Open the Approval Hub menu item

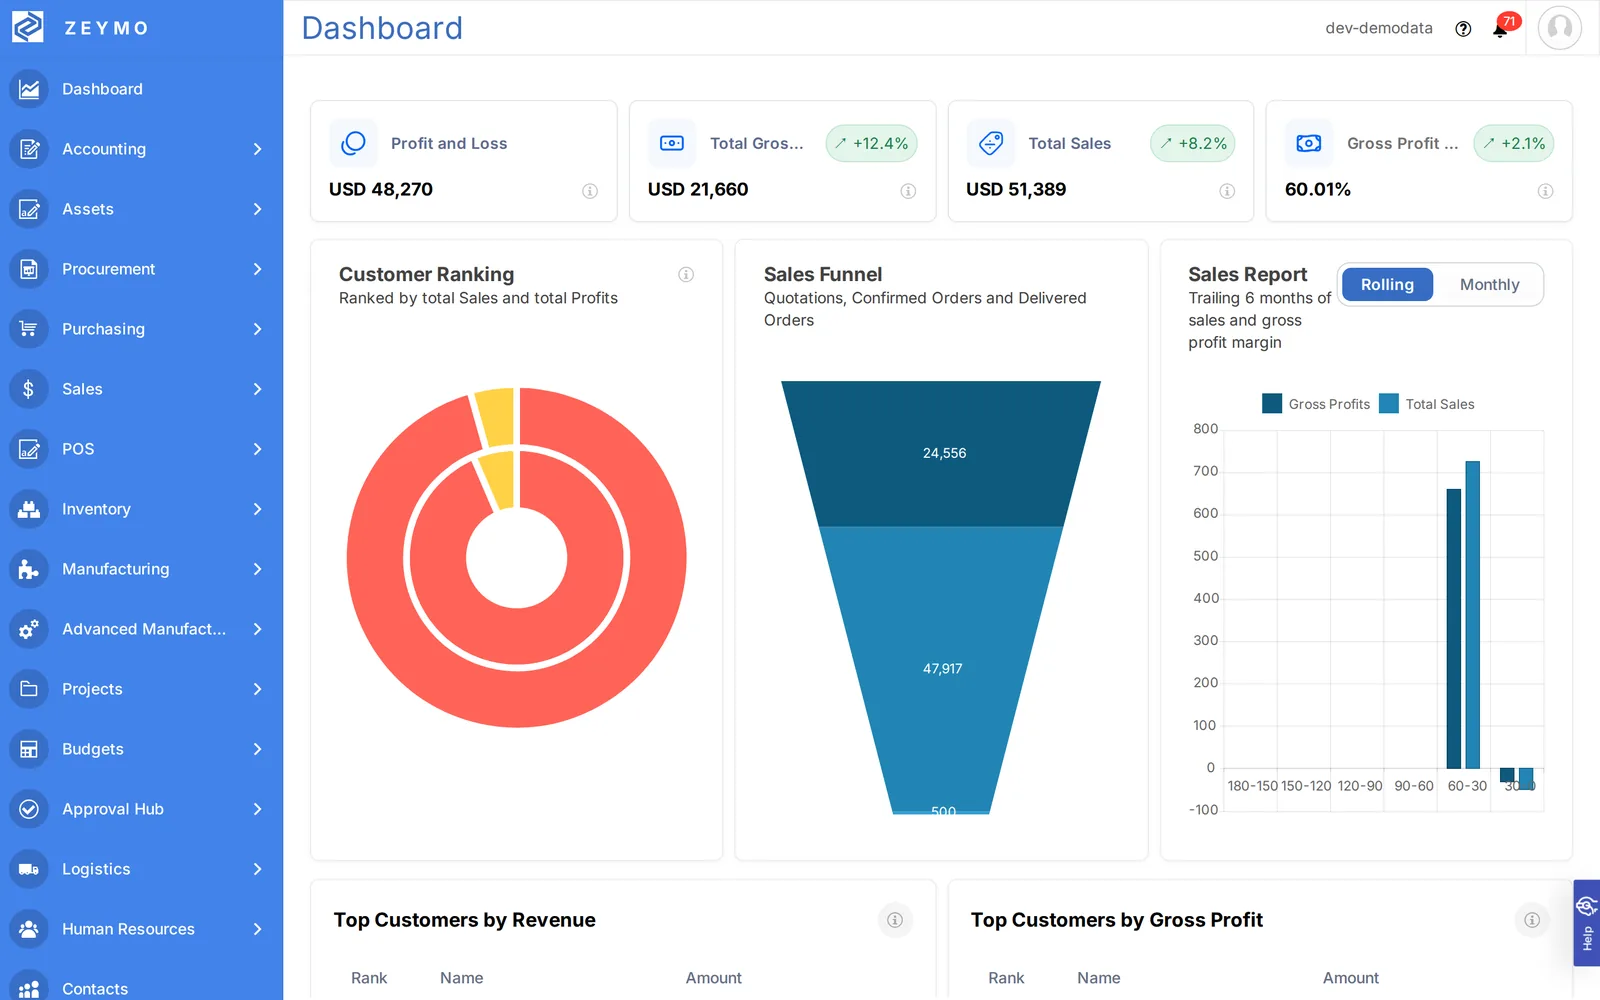click(x=141, y=809)
